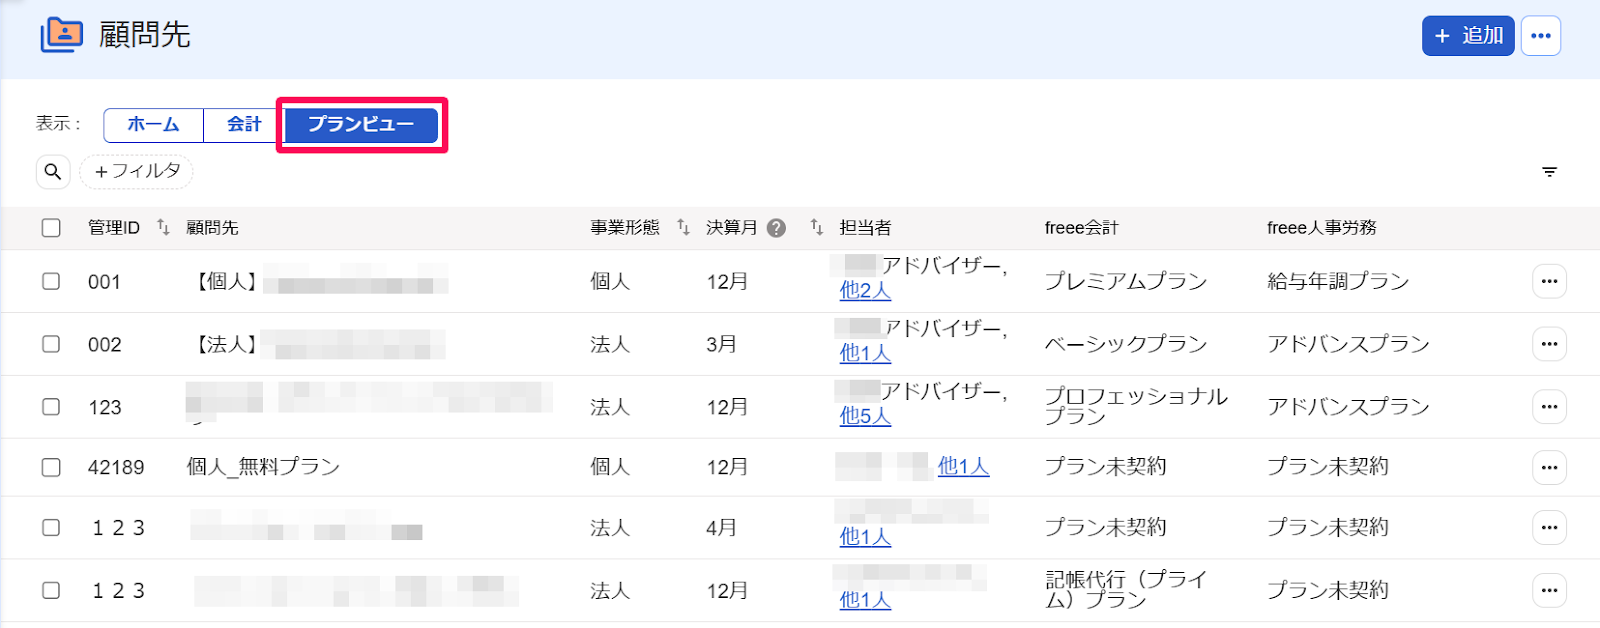Open the 123 プロフェッショナルプラン row actions menu
The image size is (1600, 628).
(x=1549, y=407)
